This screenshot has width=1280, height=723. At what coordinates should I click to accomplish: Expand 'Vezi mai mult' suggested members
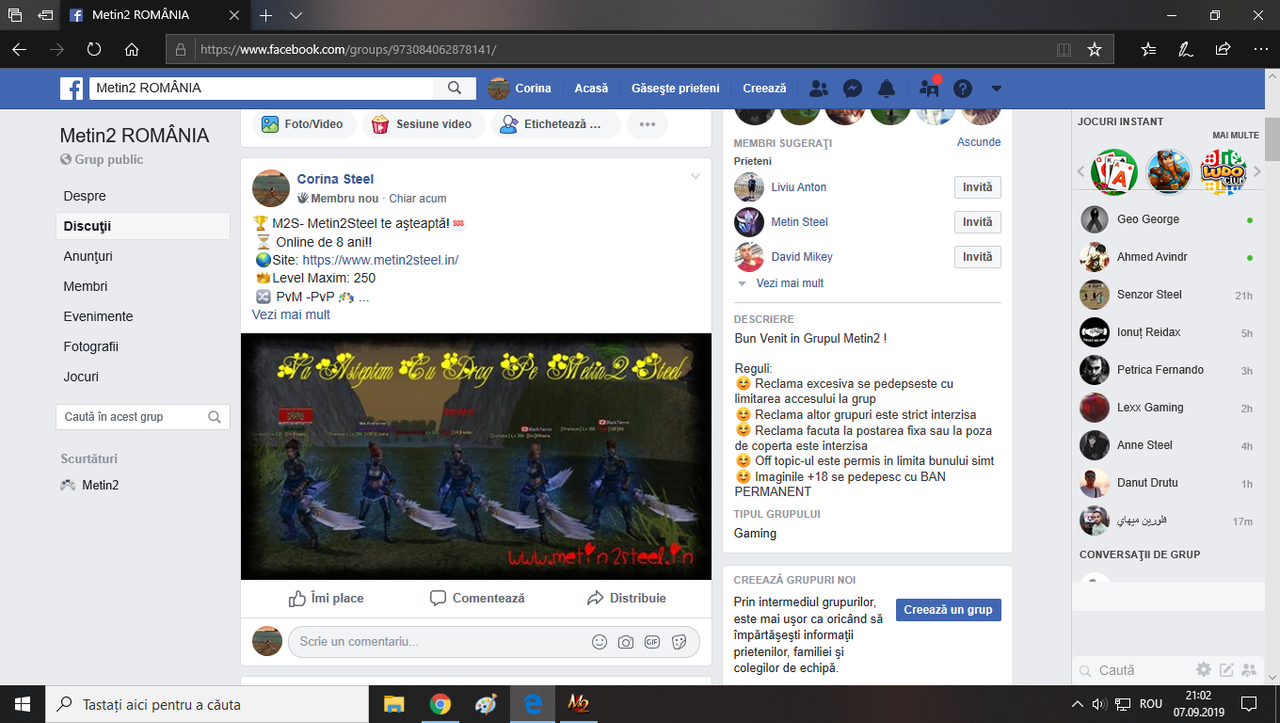pyautogui.click(x=790, y=283)
